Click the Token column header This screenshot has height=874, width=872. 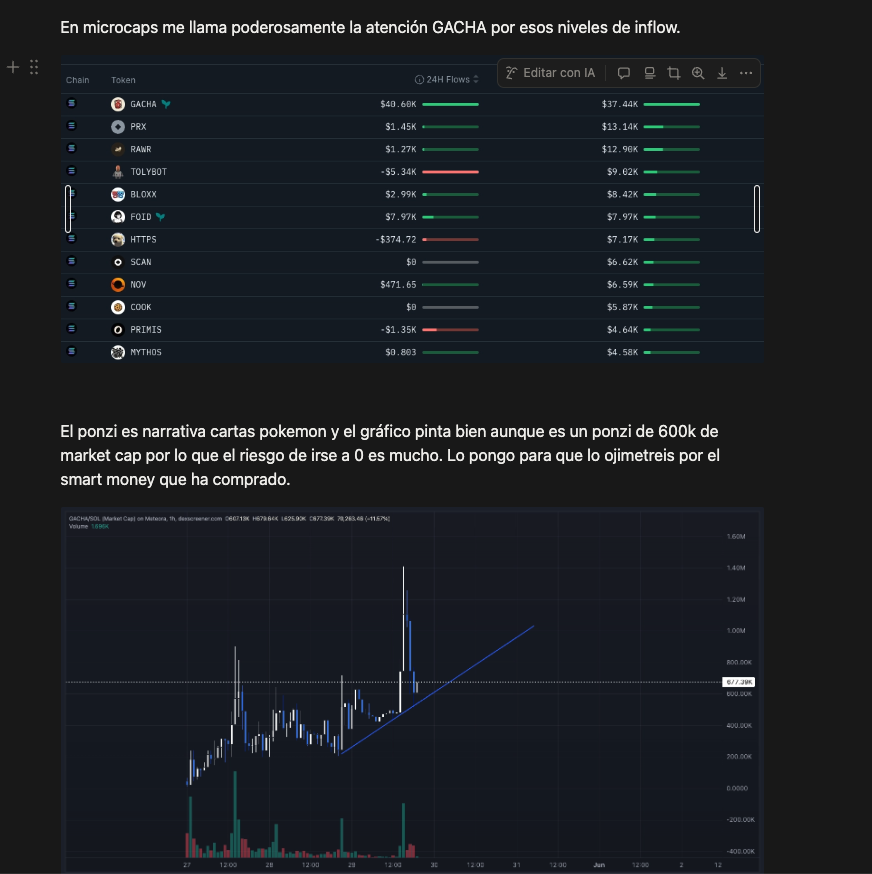click(123, 80)
